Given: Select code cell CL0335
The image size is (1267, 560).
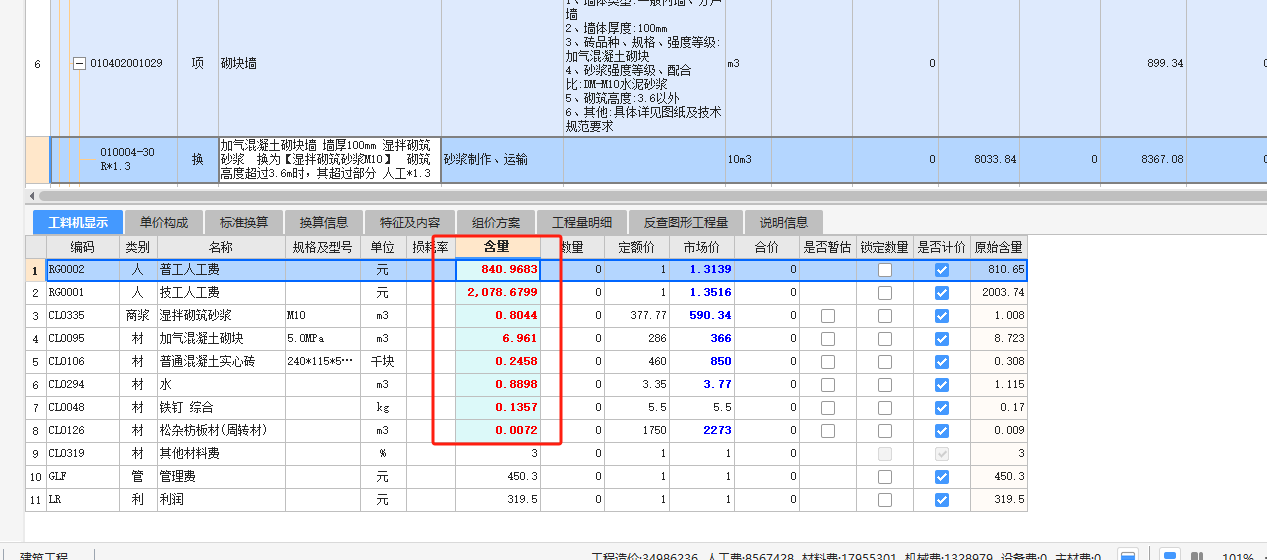Looking at the screenshot, I should coord(84,316).
